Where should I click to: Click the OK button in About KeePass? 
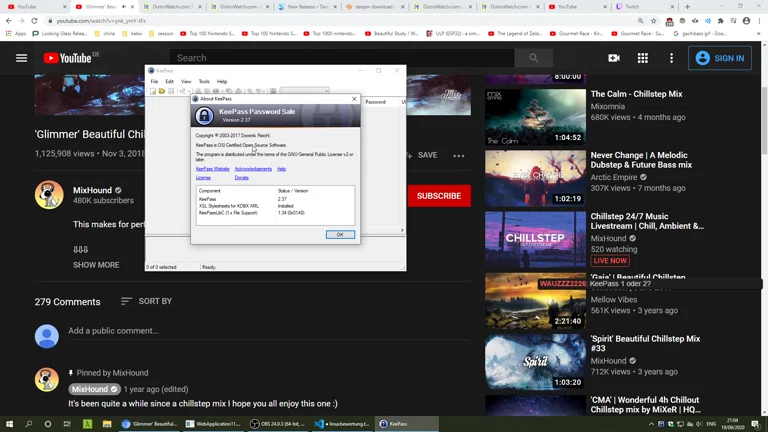point(339,234)
